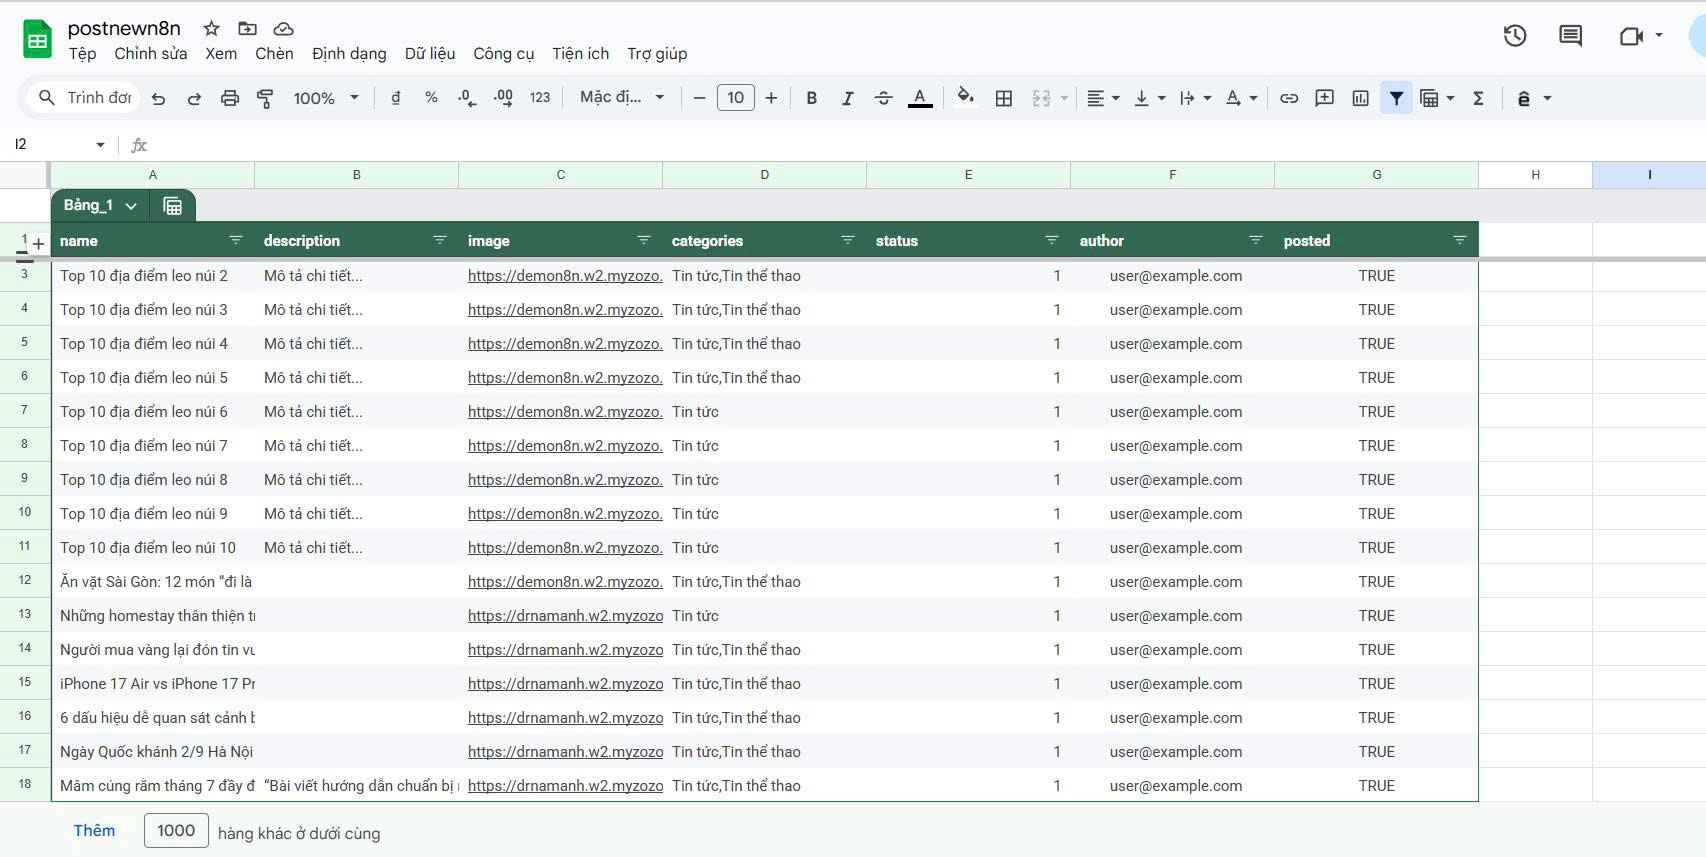The height and width of the screenshot is (857, 1706).
Task: View cloud save status icon
Action: (x=283, y=29)
